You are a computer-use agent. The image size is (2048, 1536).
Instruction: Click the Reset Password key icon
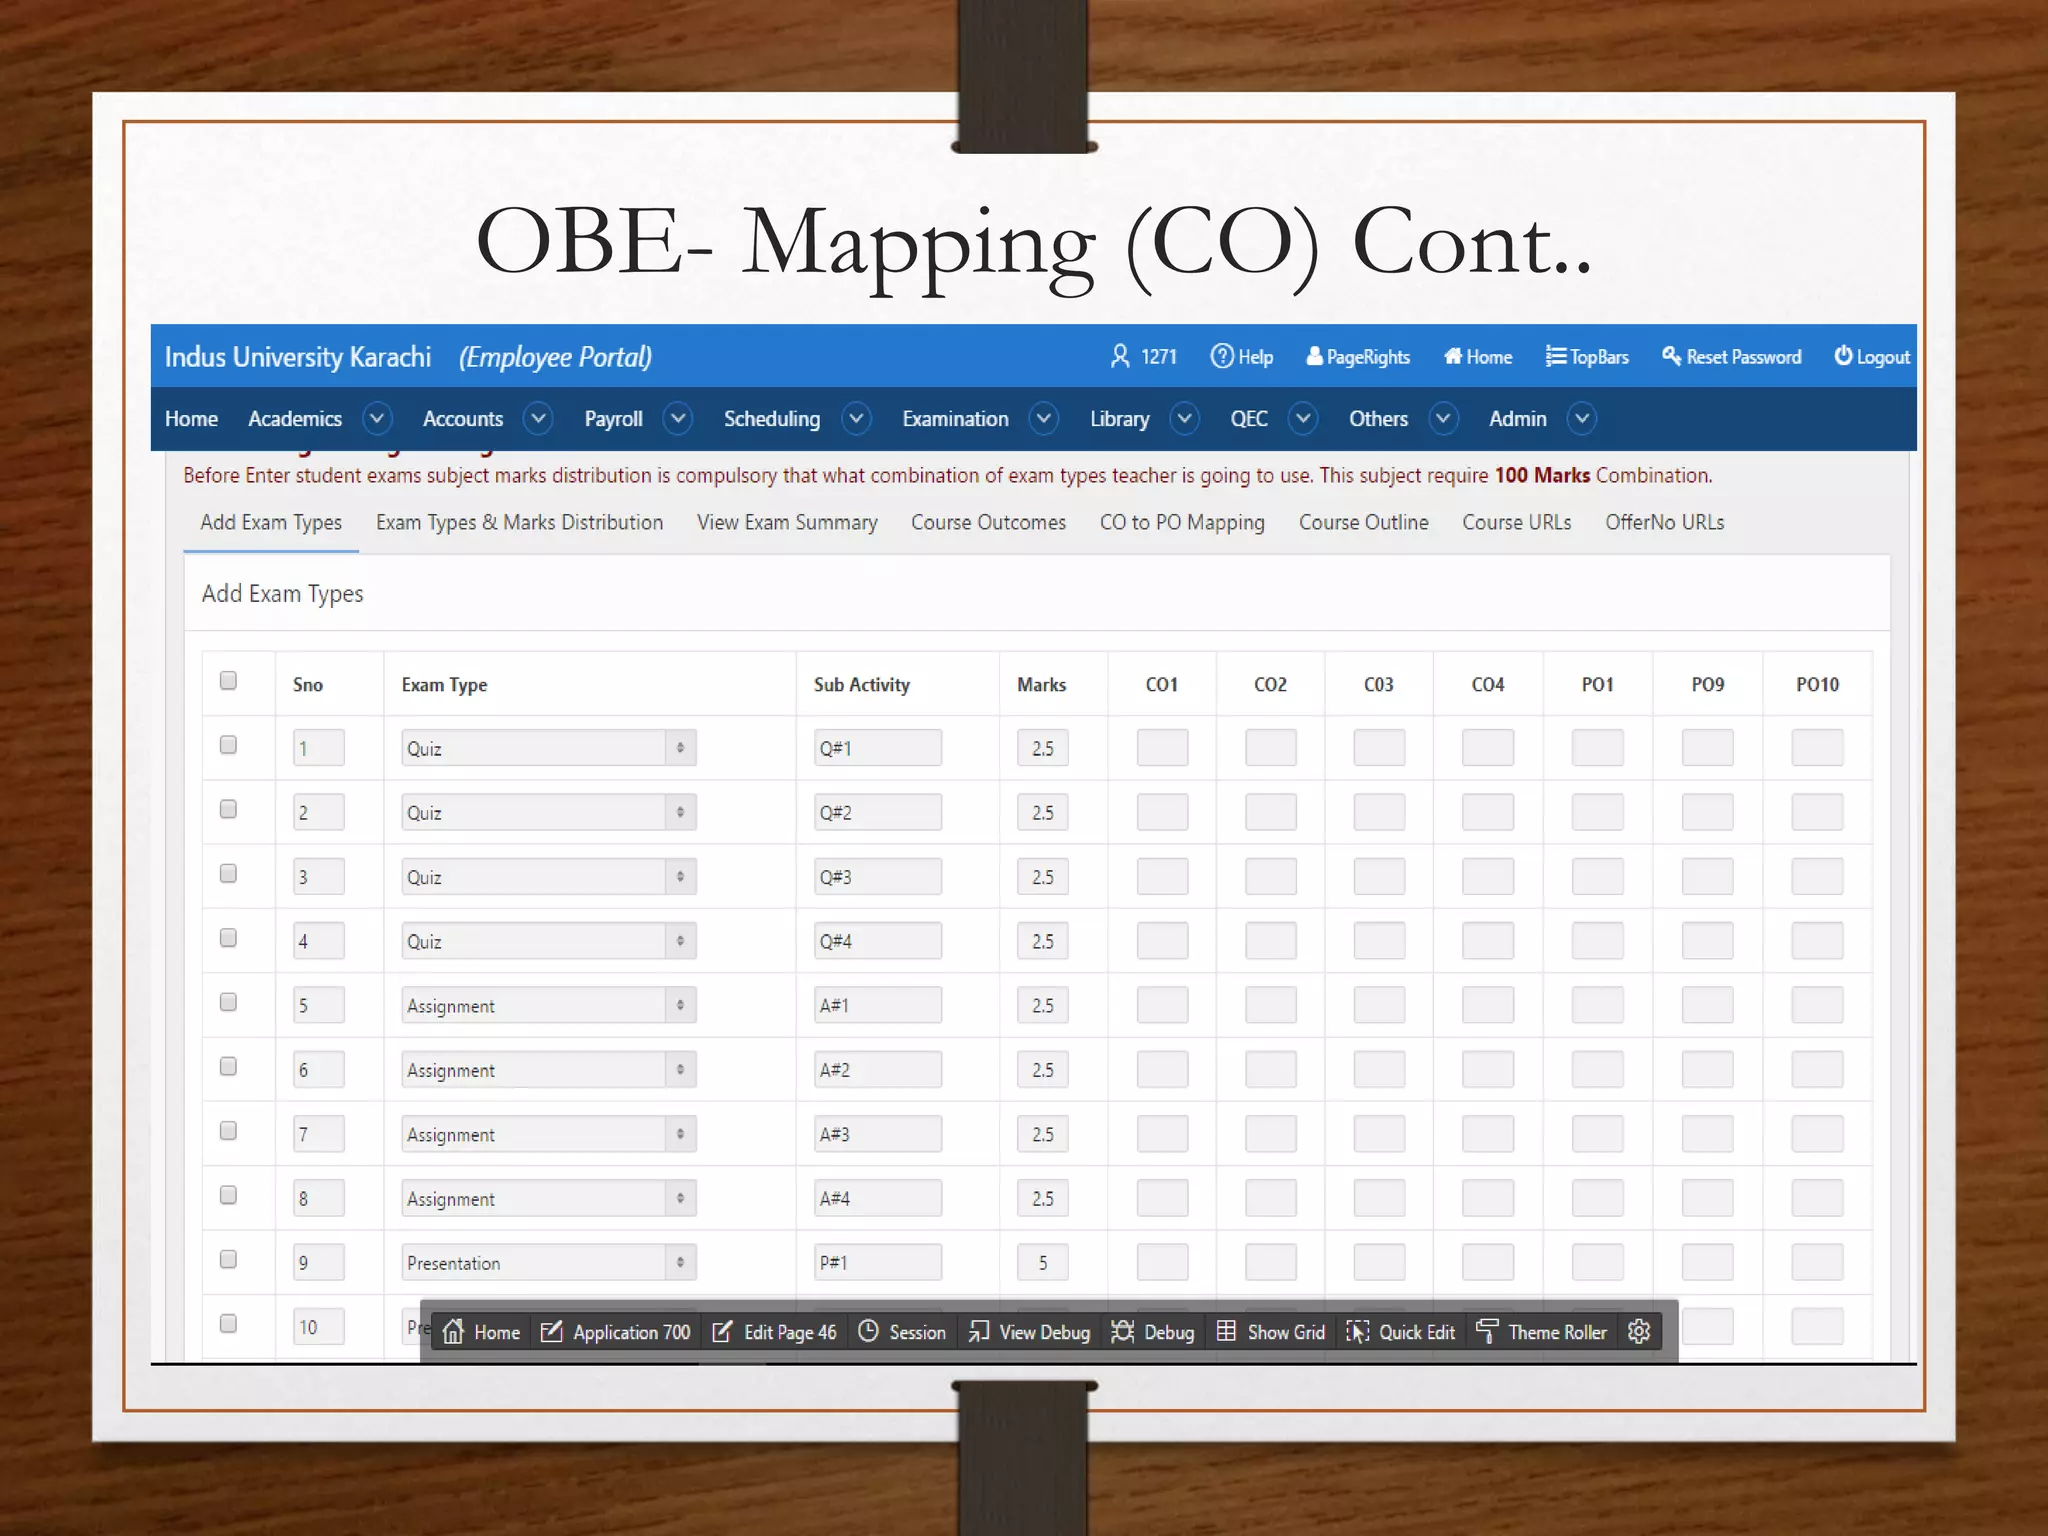[1671, 356]
